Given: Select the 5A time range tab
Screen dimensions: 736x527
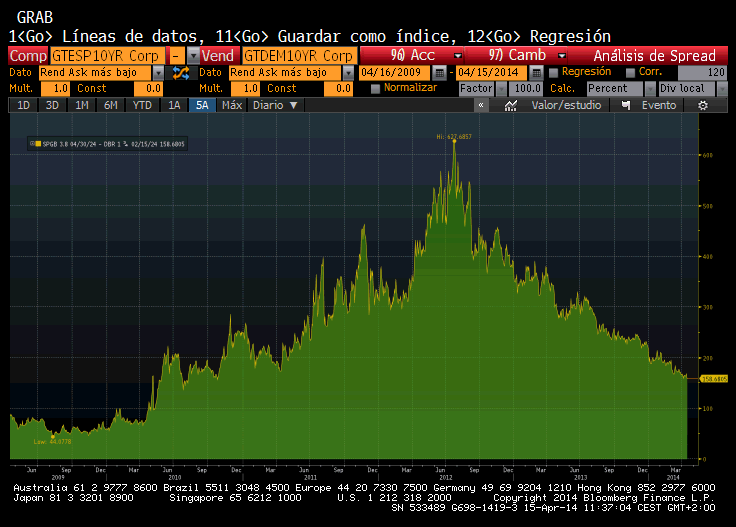Looking at the screenshot, I should (202, 105).
